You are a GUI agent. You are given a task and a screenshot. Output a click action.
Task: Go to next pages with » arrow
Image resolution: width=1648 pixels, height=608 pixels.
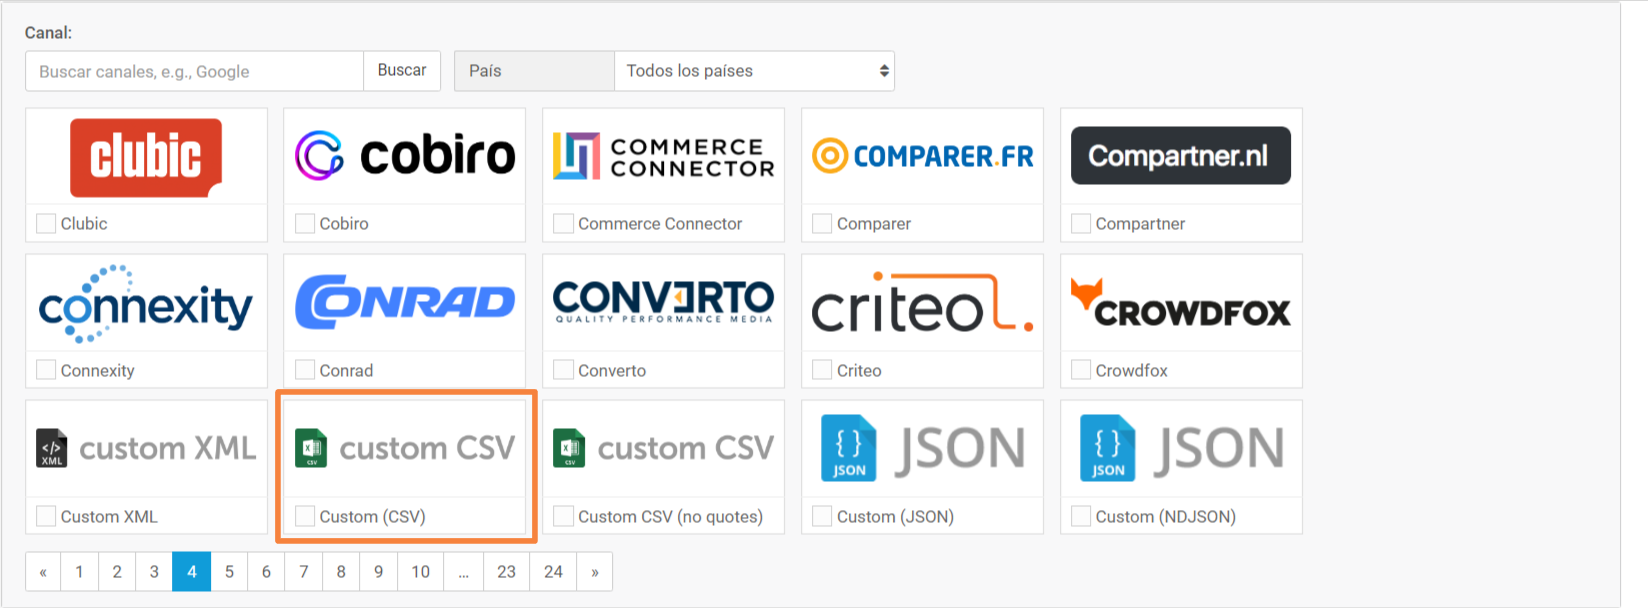pyautogui.click(x=595, y=572)
